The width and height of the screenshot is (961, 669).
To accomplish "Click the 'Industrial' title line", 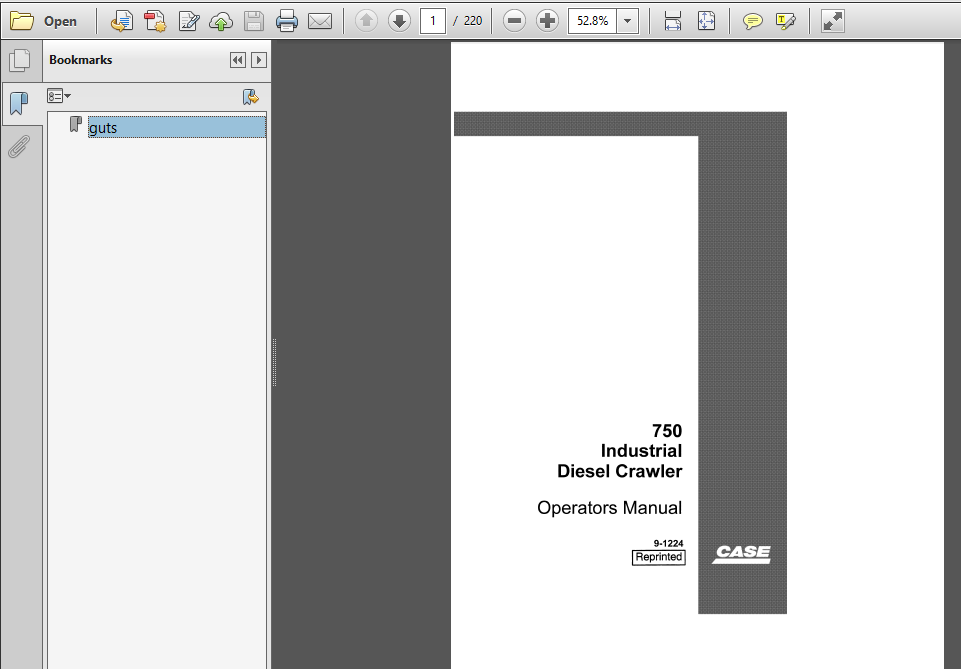I will tap(641, 451).
